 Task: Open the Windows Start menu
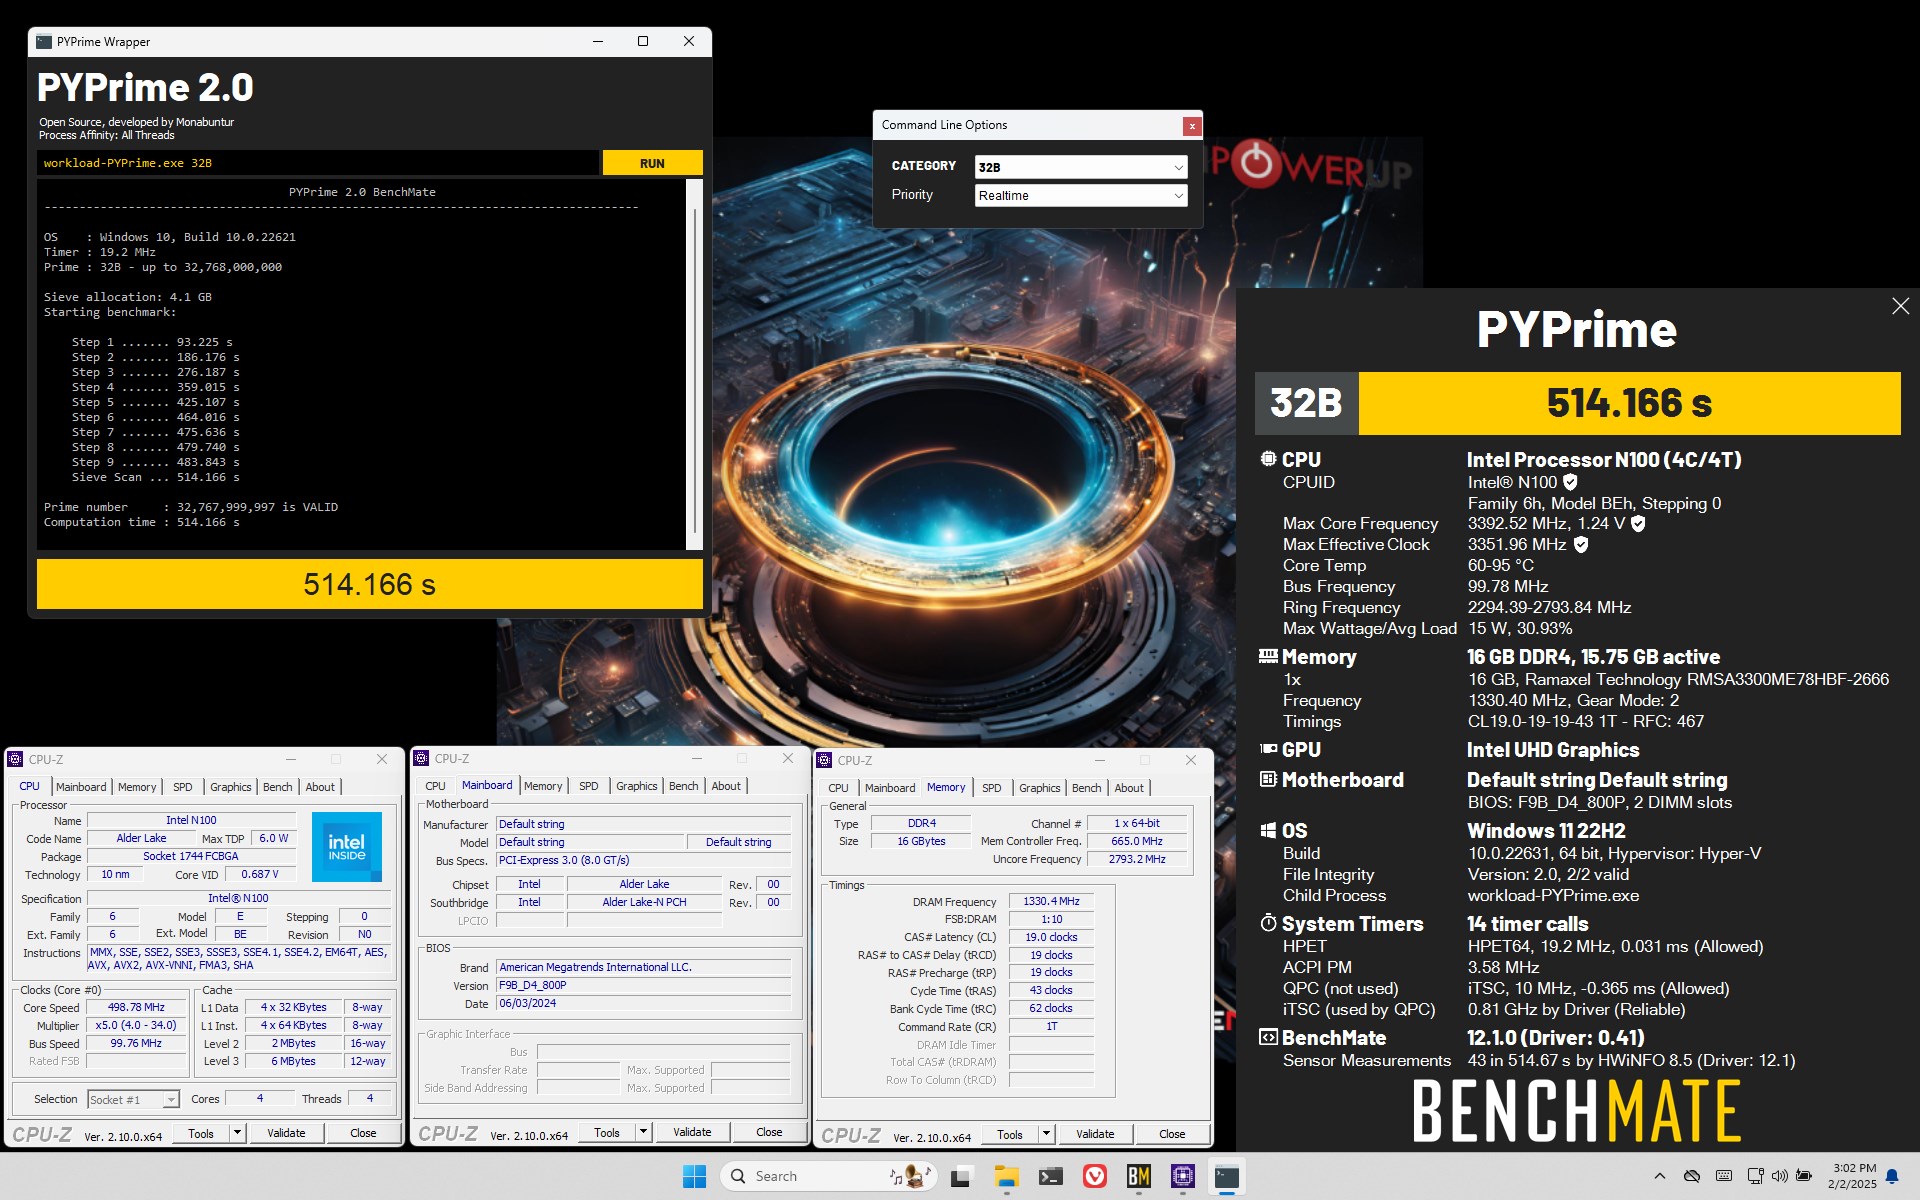[x=694, y=1176]
